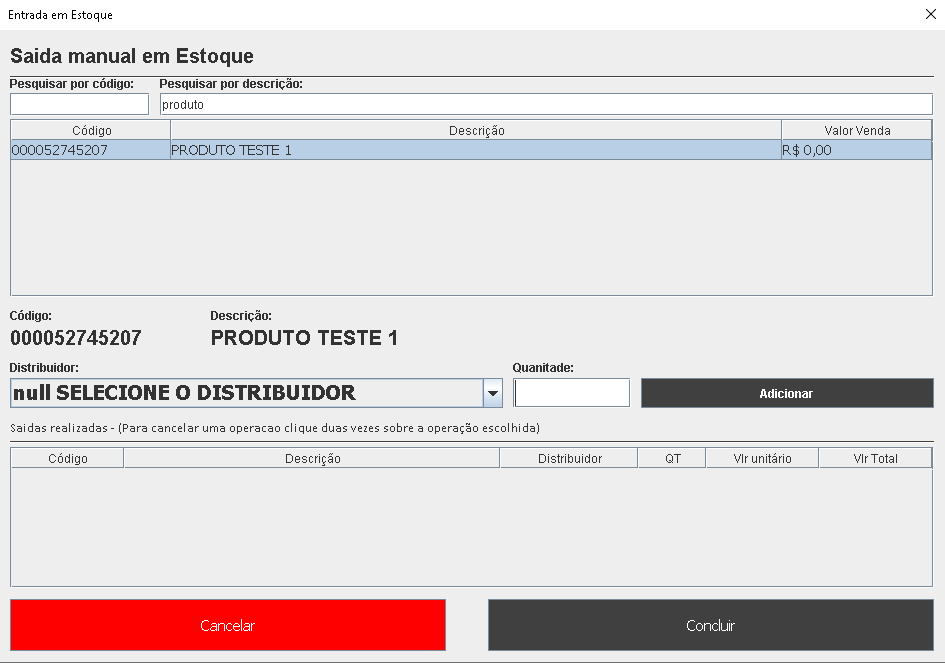This screenshot has width=945, height=664.
Task: Close the Entrada em Estoque window
Action: coord(929,14)
